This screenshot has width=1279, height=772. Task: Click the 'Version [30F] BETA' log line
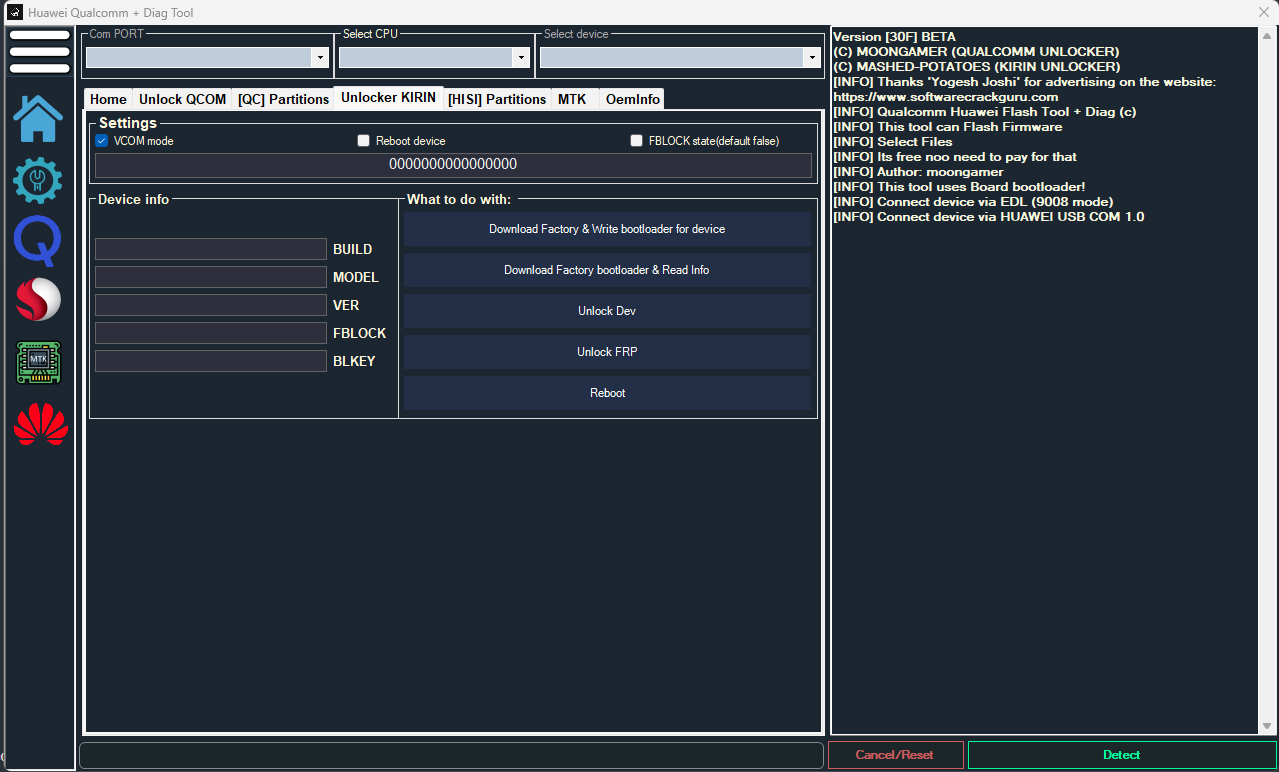(x=894, y=37)
